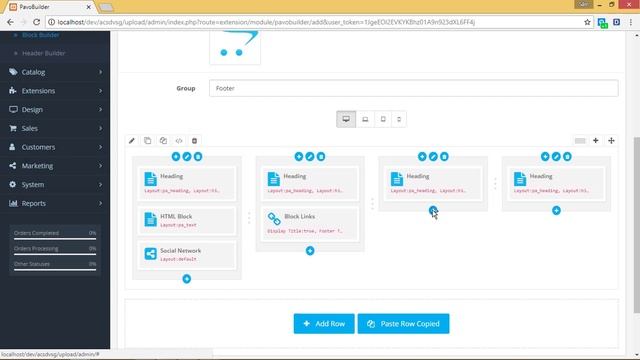Expand the Extensions menu

(x=55, y=91)
